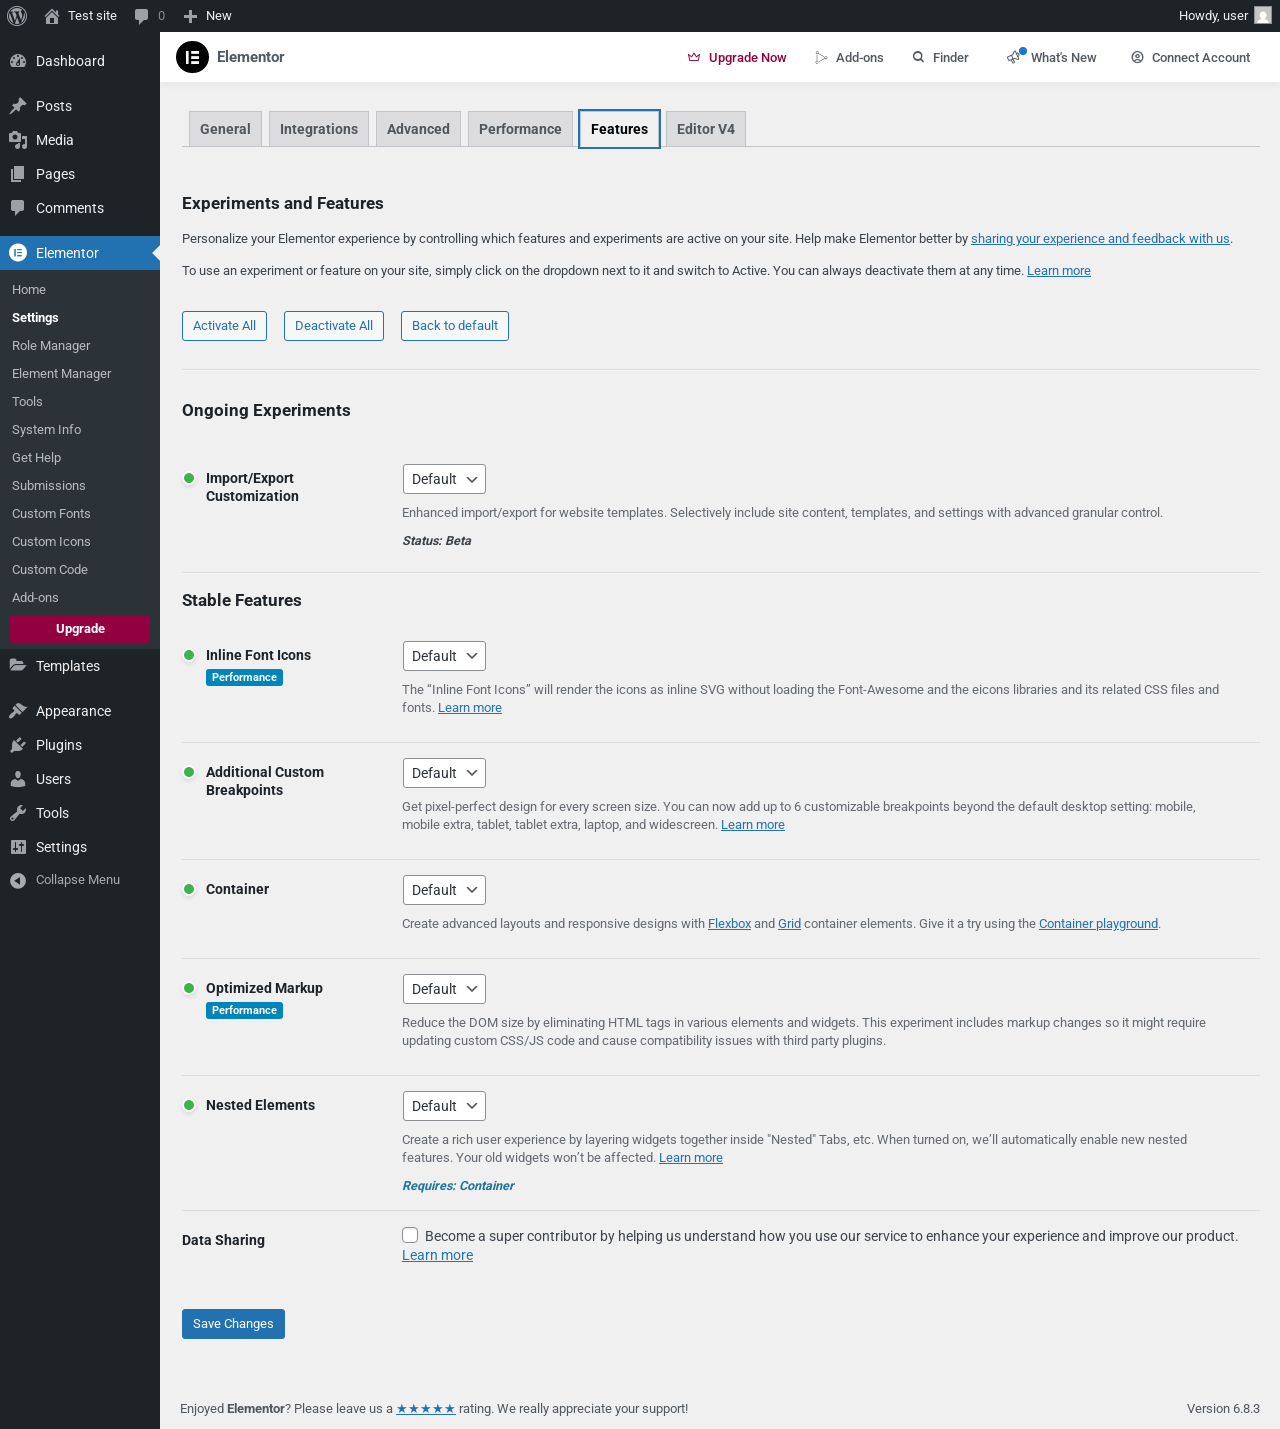Open the Flexbox link
The image size is (1280, 1429).
[729, 924]
